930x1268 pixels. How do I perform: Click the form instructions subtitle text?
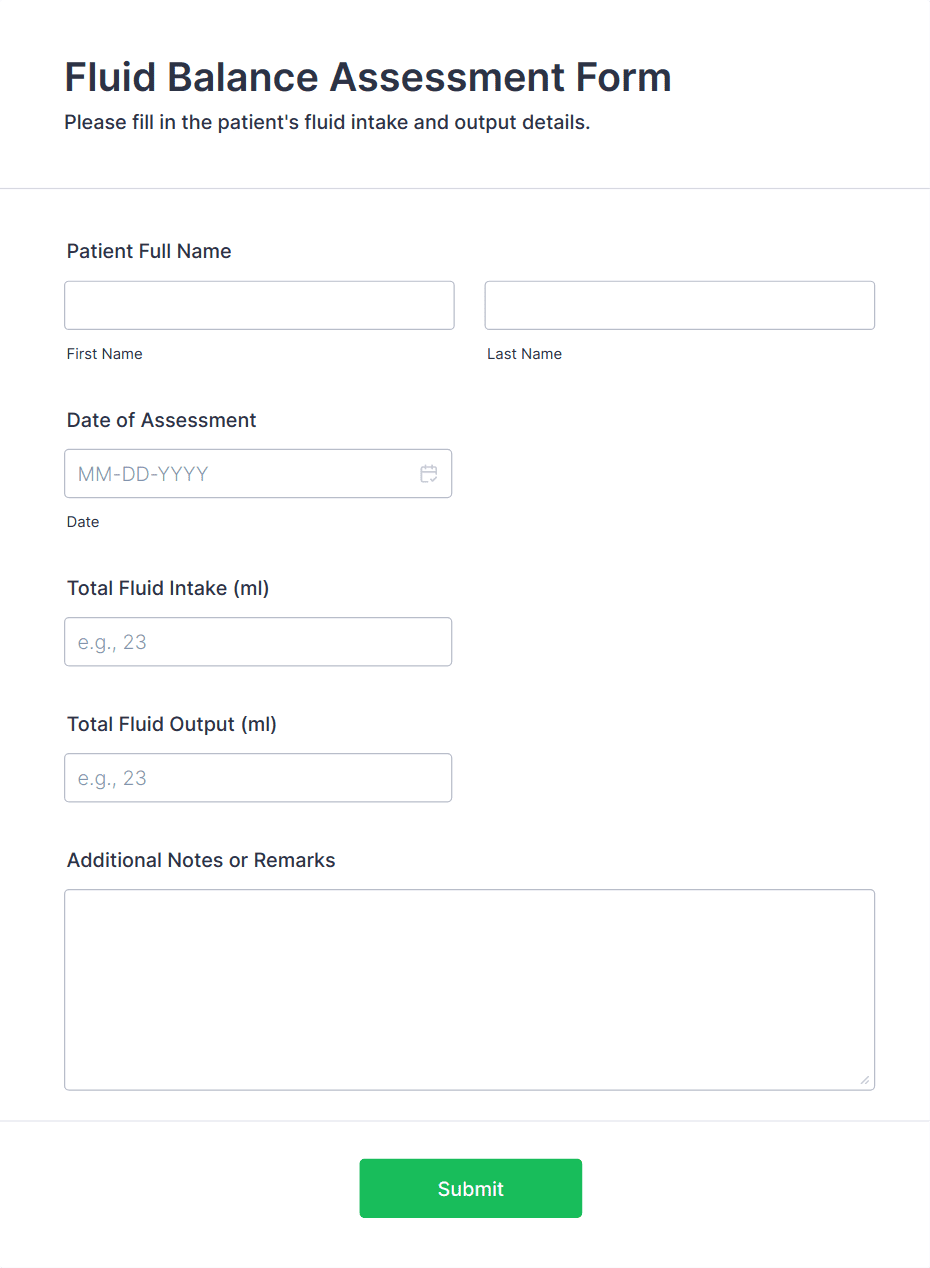(326, 122)
